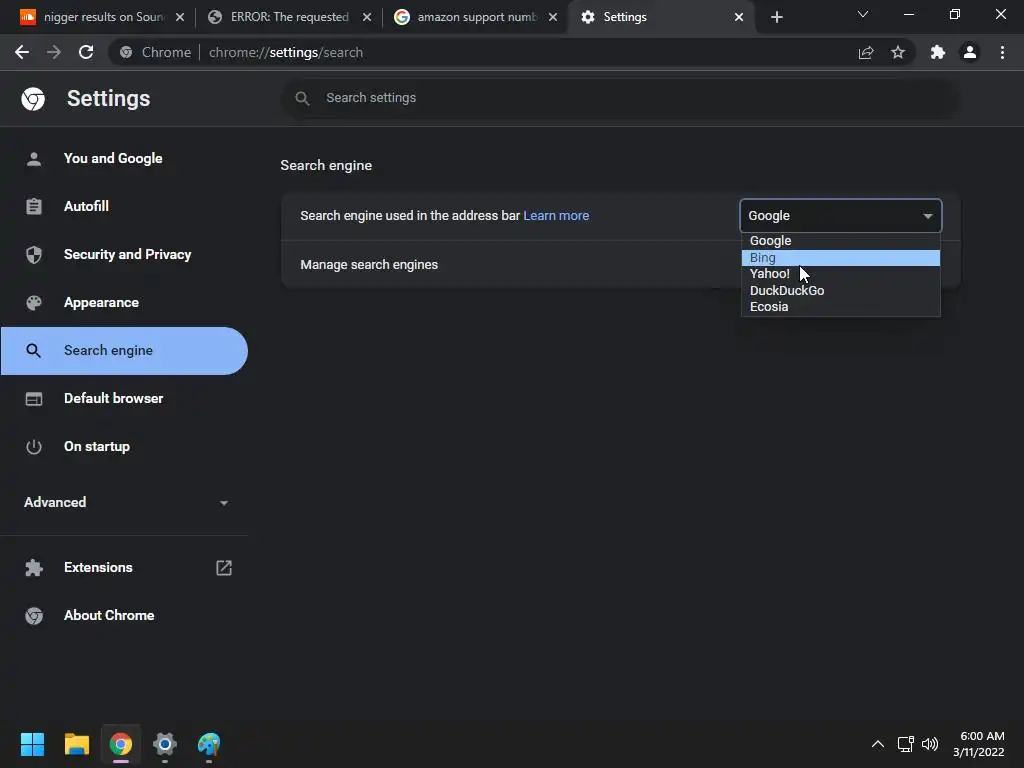The width and height of the screenshot is (1024, 768).
Task: Open File Explorer from the taskbar
Action: [76, 744]
